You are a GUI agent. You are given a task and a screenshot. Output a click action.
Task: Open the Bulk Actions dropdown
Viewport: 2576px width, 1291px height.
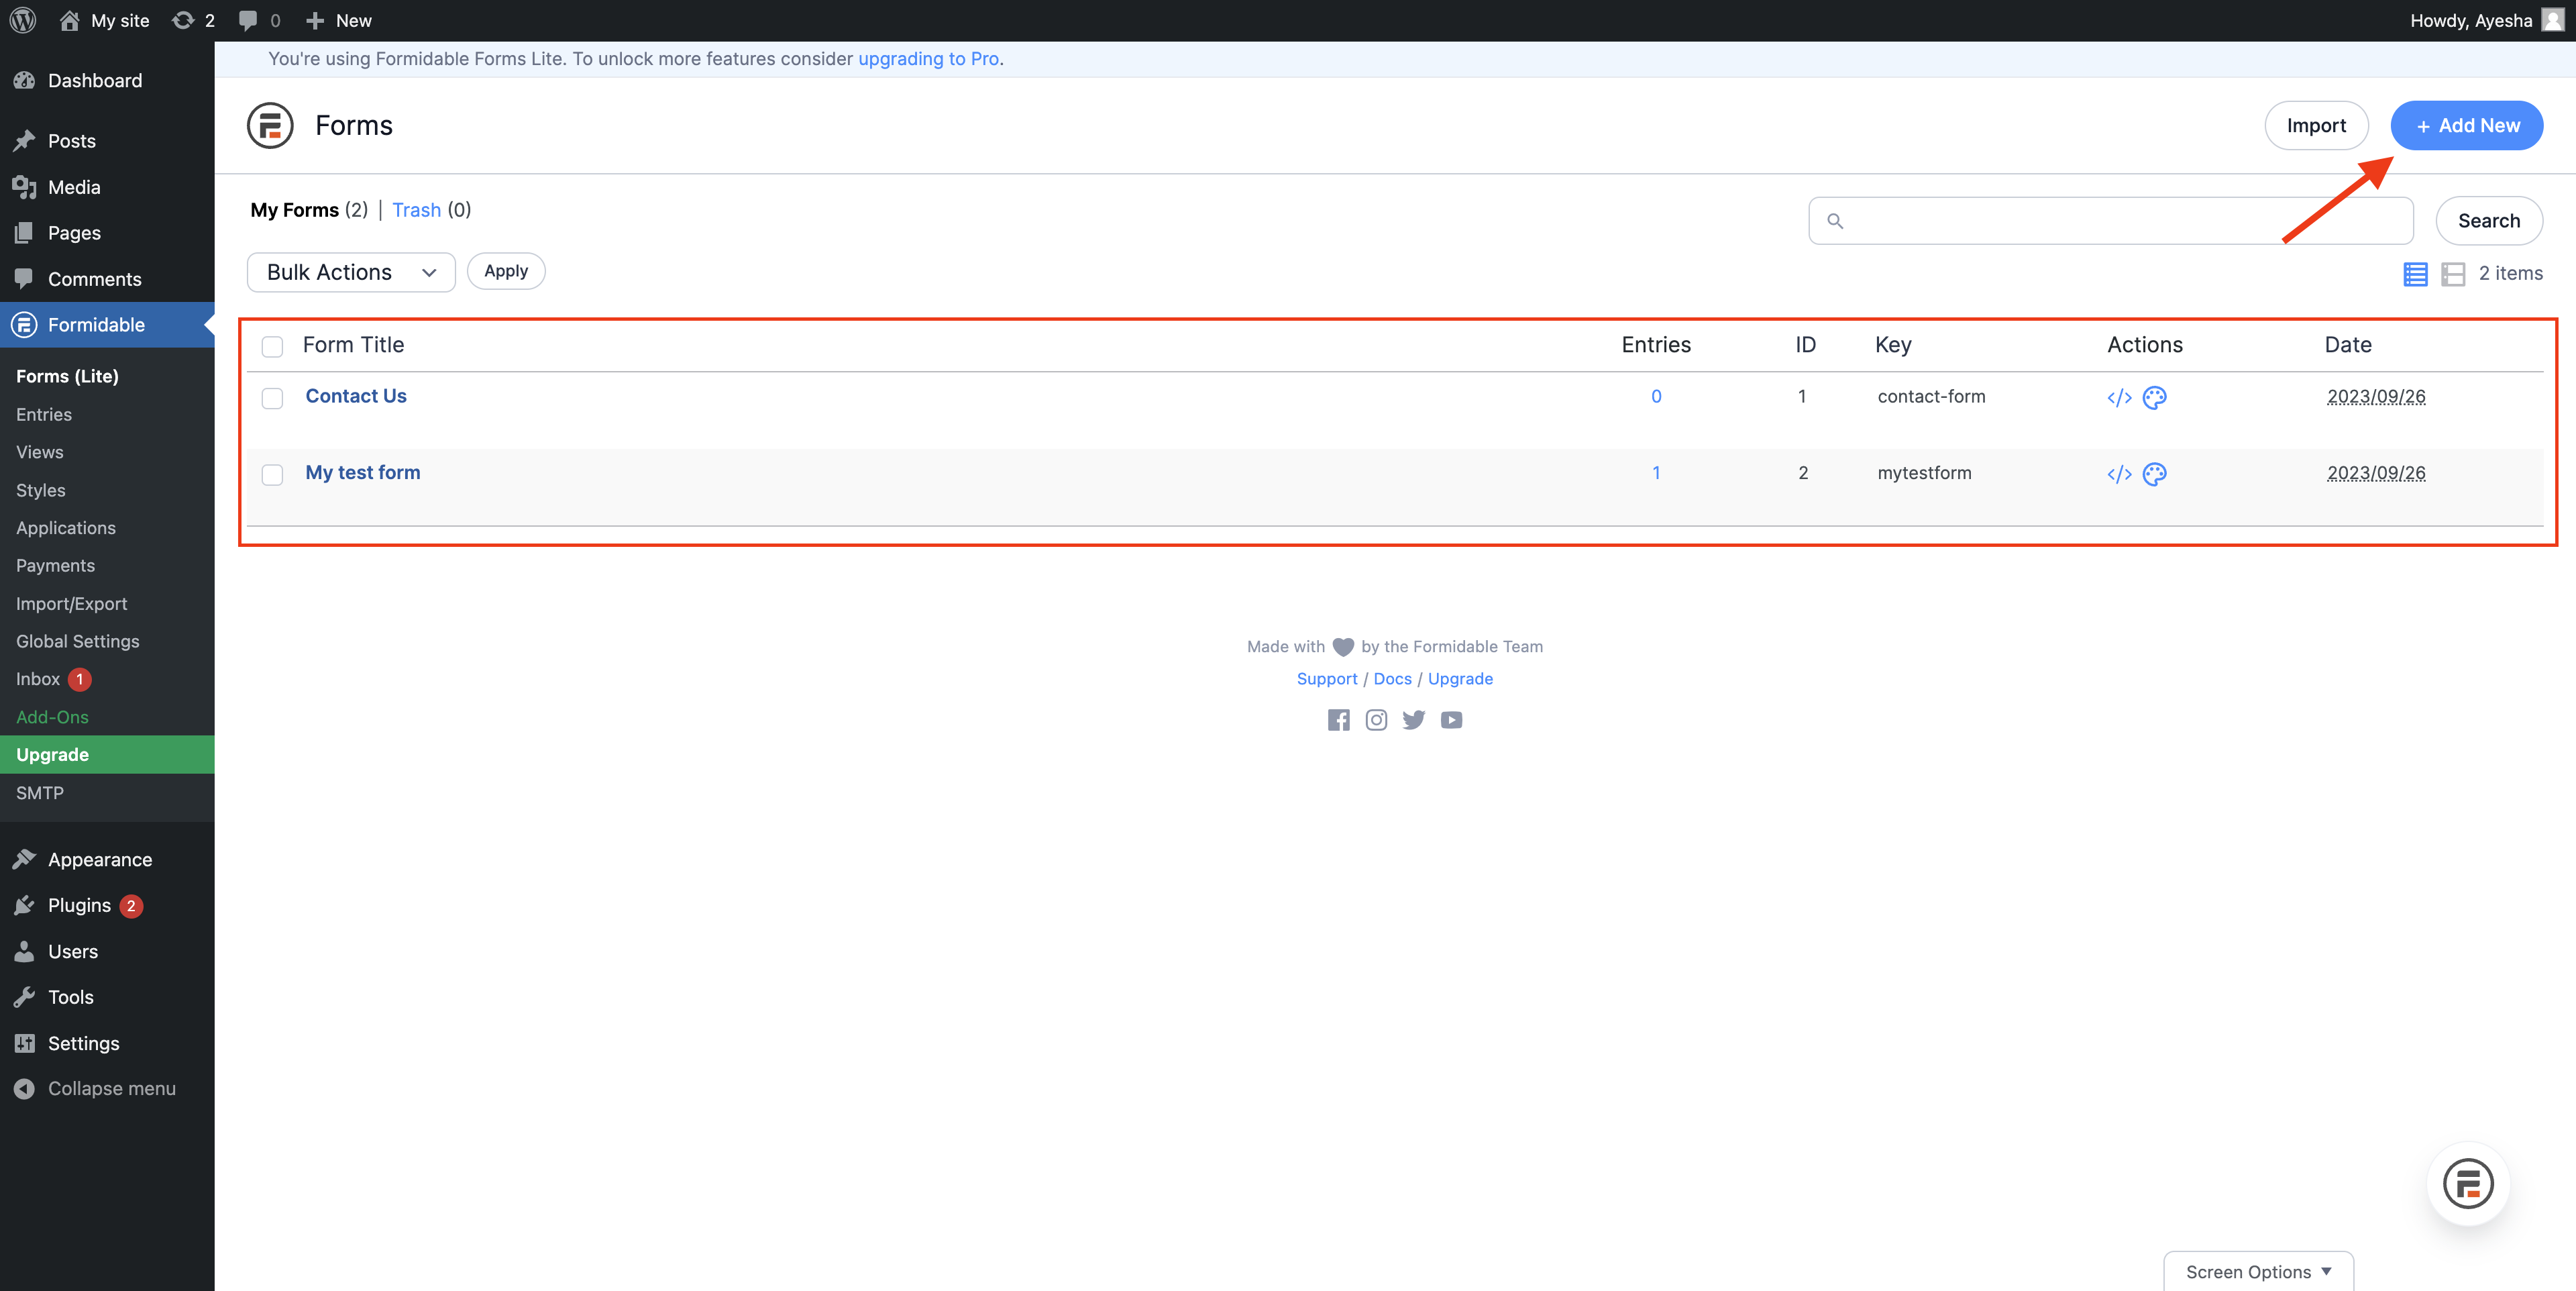coord(351,272)
